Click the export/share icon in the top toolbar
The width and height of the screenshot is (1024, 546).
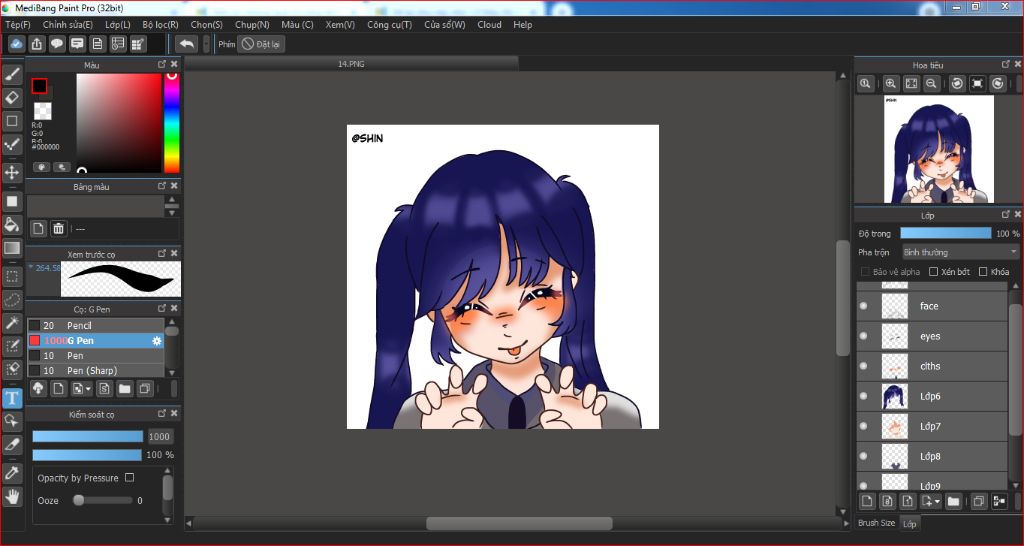(37, 44)
